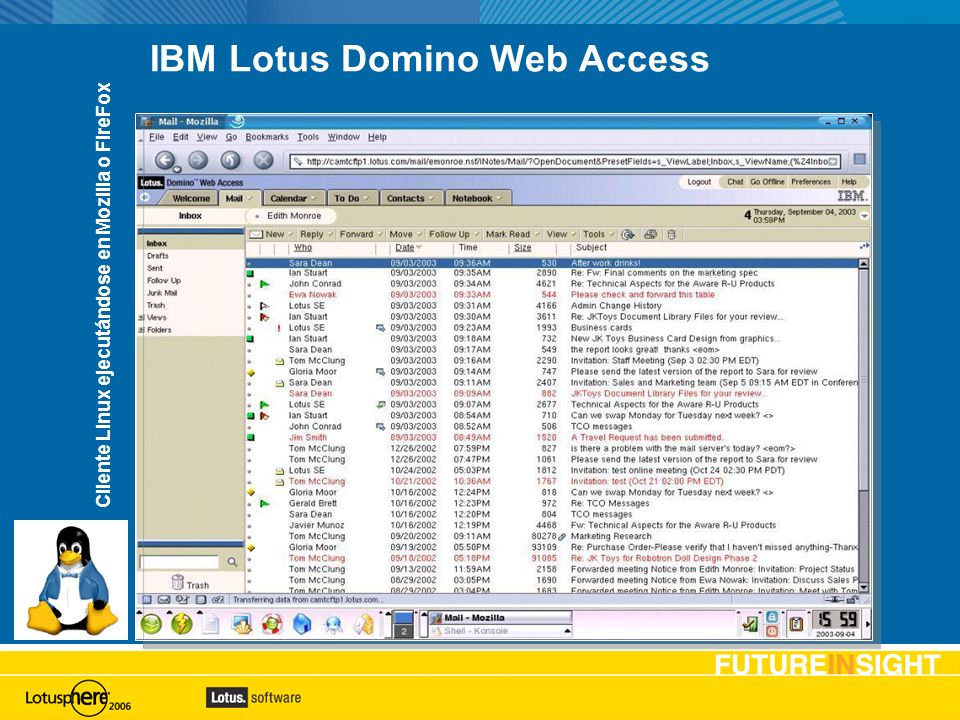Click the Chat link
This screenshot has height=720, width=960.
click(735, 182)
